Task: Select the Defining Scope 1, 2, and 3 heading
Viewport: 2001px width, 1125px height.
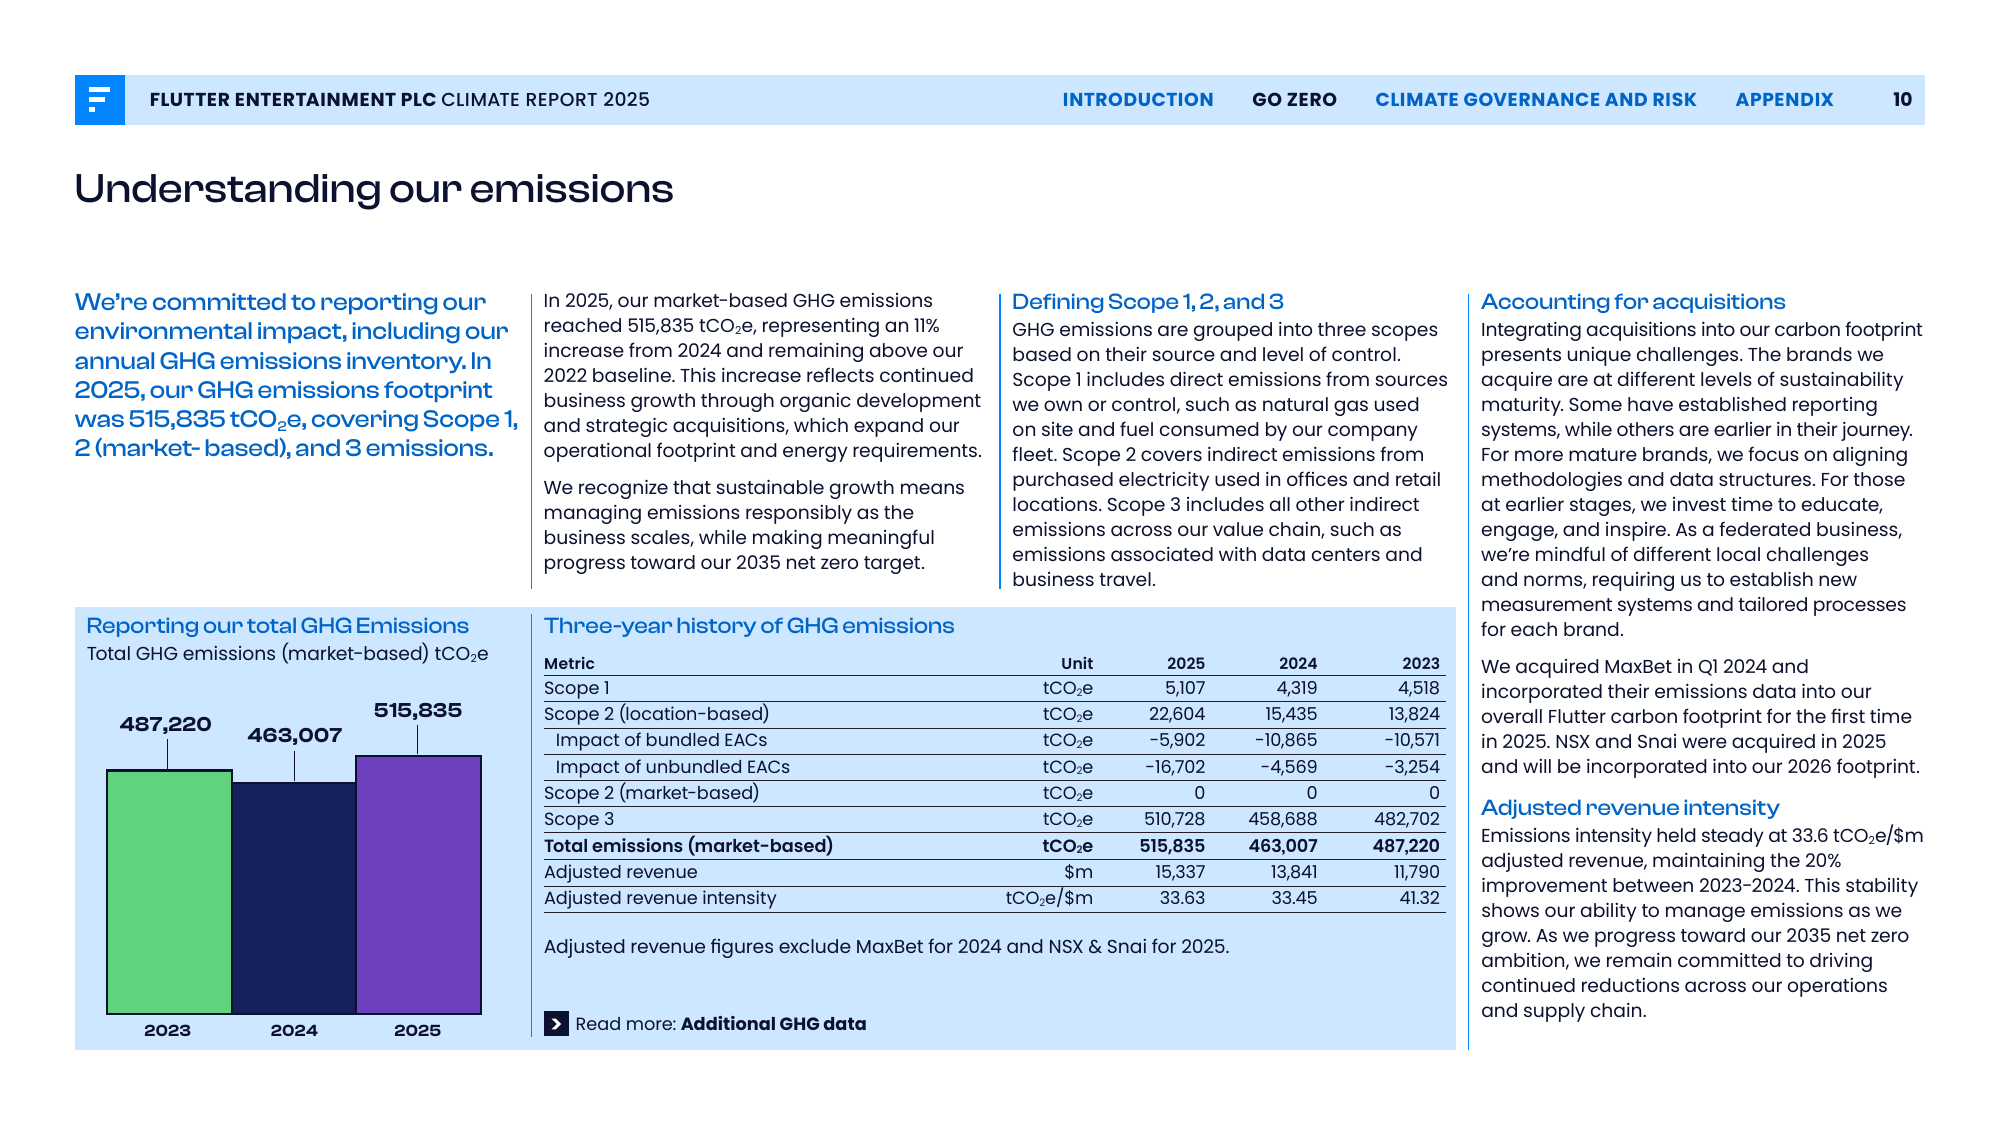Action: click(x=1147, y=302)
